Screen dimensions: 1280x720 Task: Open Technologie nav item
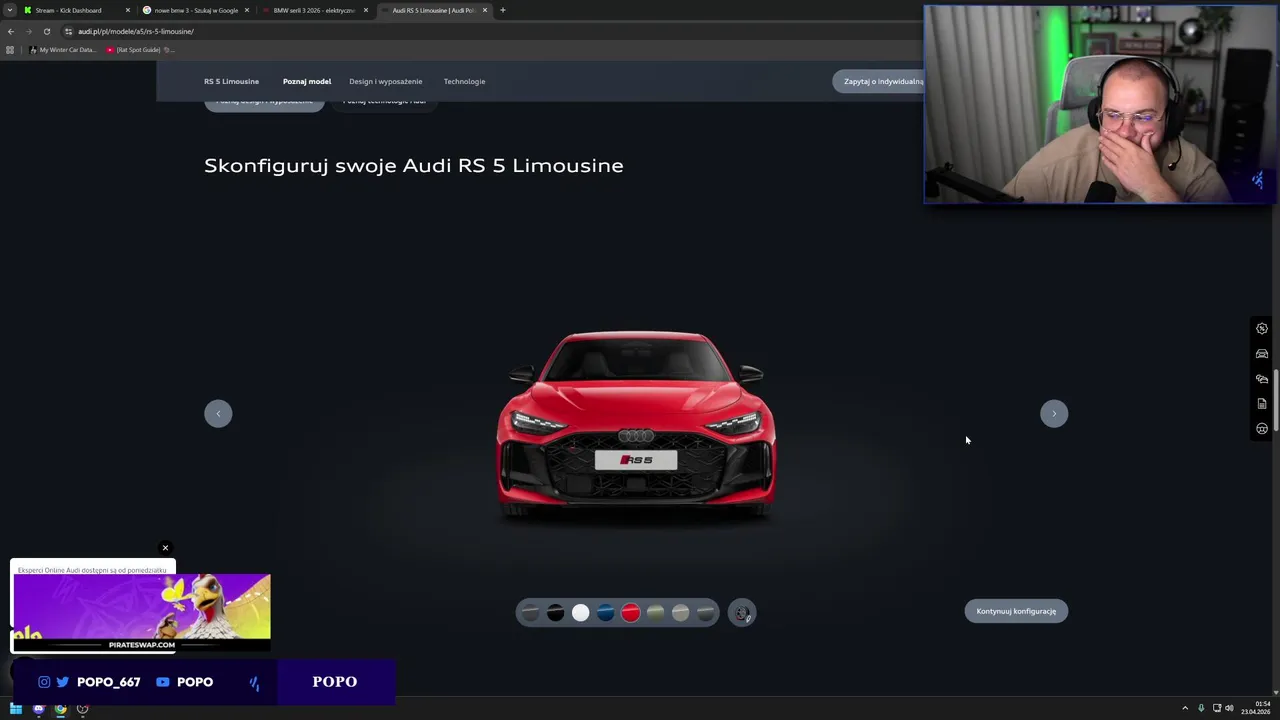(464, 82)
